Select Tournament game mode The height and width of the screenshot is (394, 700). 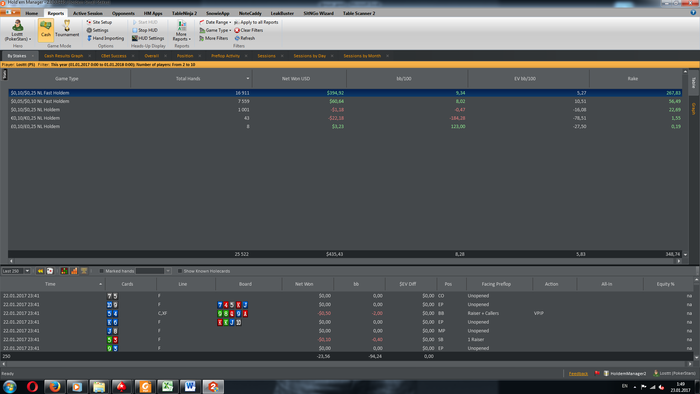(67, 29)
